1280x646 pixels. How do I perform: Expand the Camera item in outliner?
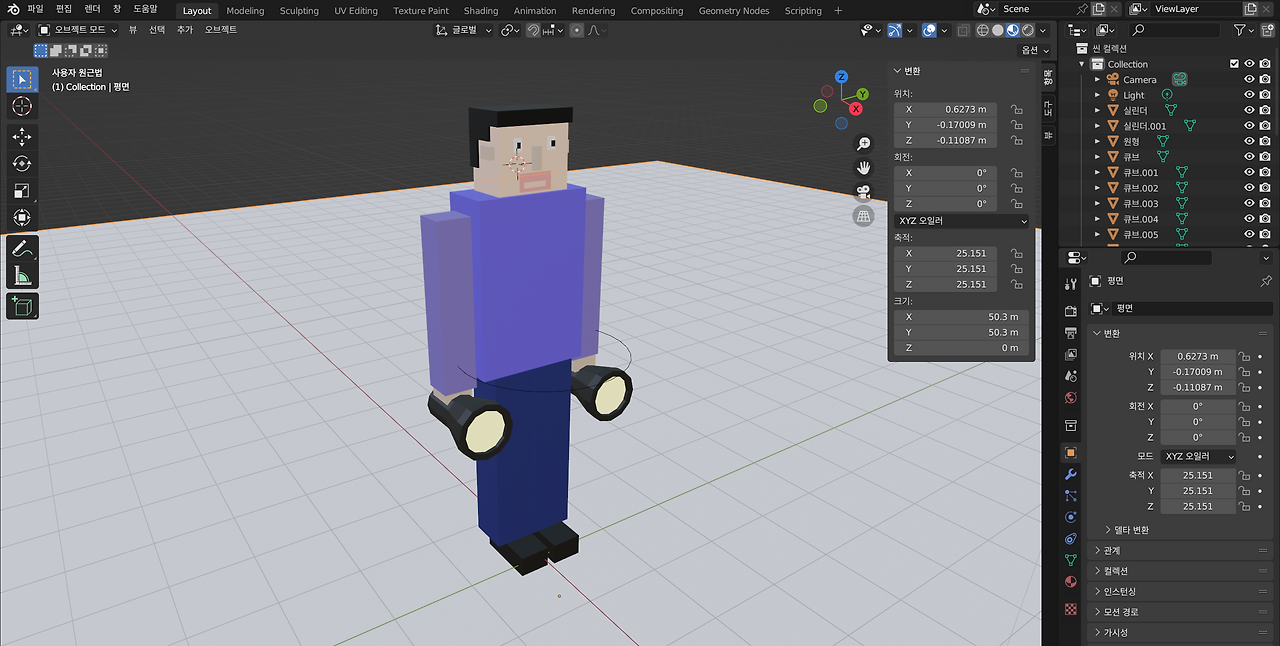[x=1097, y=79]
